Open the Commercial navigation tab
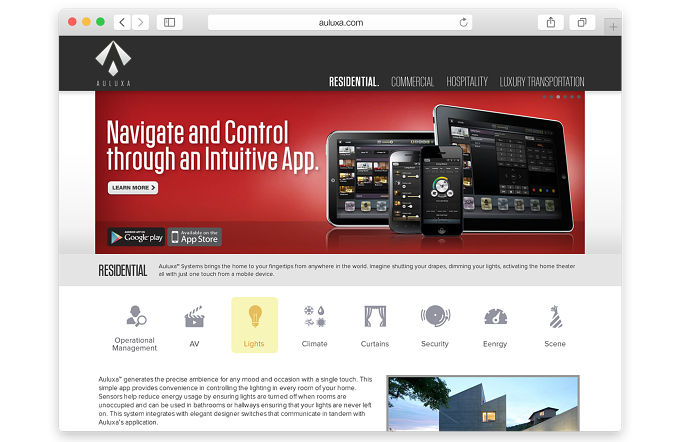680x442 pixels. coord(412,82)
